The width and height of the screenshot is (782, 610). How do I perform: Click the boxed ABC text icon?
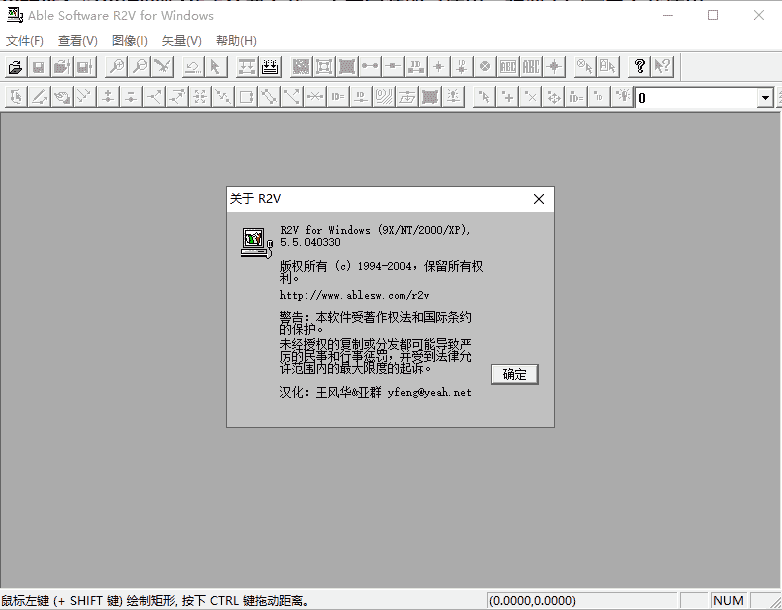click(x=508, y=66)
